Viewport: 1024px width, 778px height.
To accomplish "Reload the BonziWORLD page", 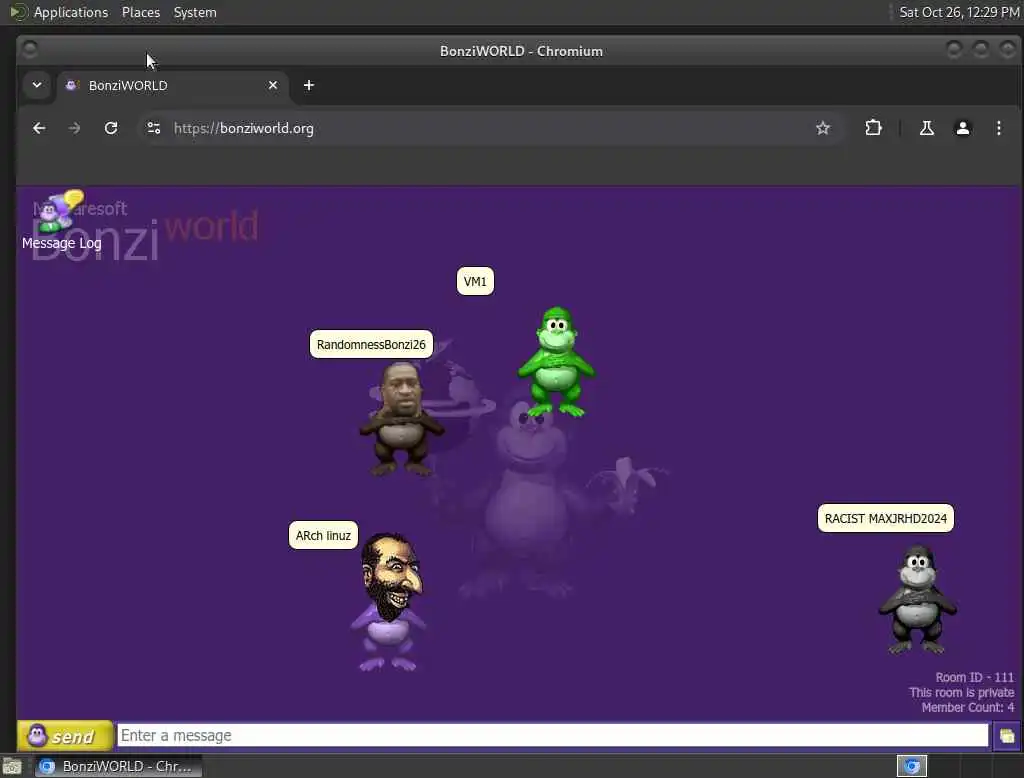I will [x=111, y=128].
